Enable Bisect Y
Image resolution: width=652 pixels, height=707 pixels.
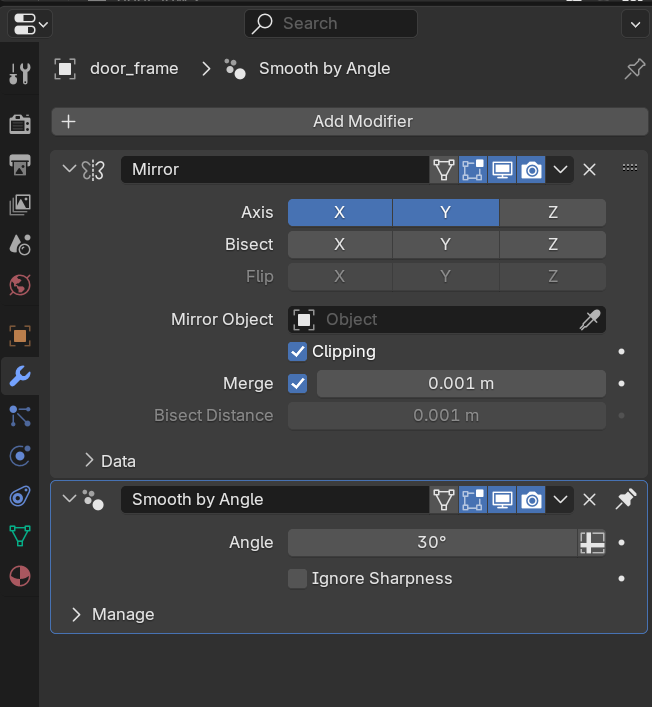445,244
